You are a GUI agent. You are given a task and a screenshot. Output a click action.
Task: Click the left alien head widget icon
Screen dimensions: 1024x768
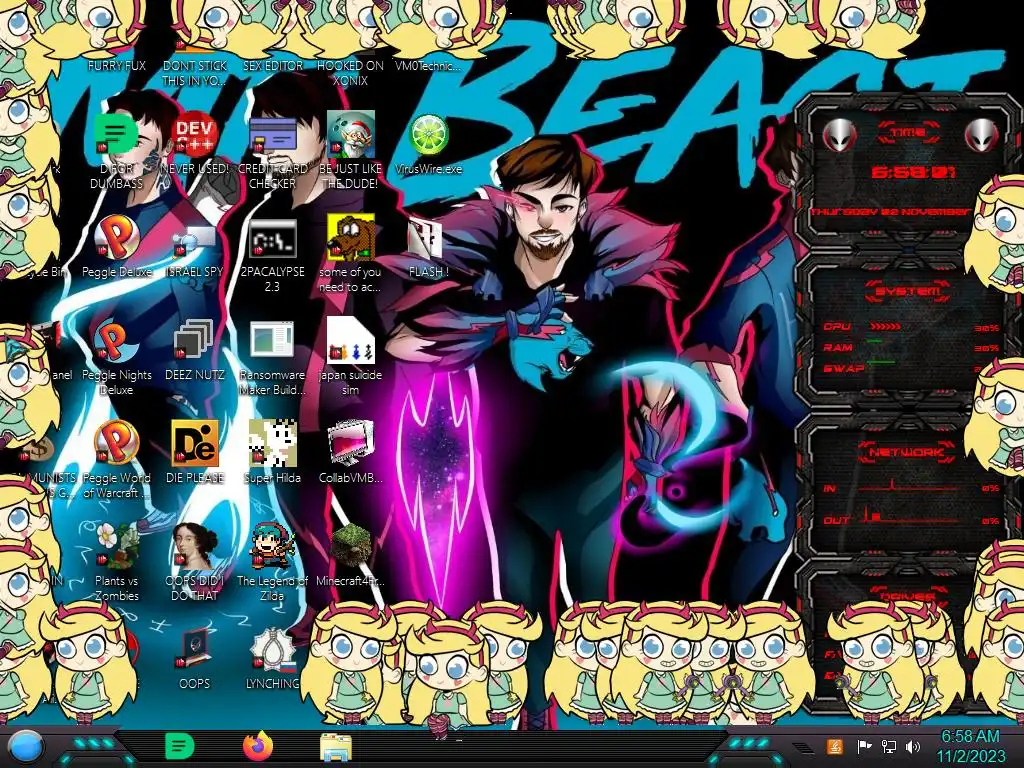(x=839, y=135)
